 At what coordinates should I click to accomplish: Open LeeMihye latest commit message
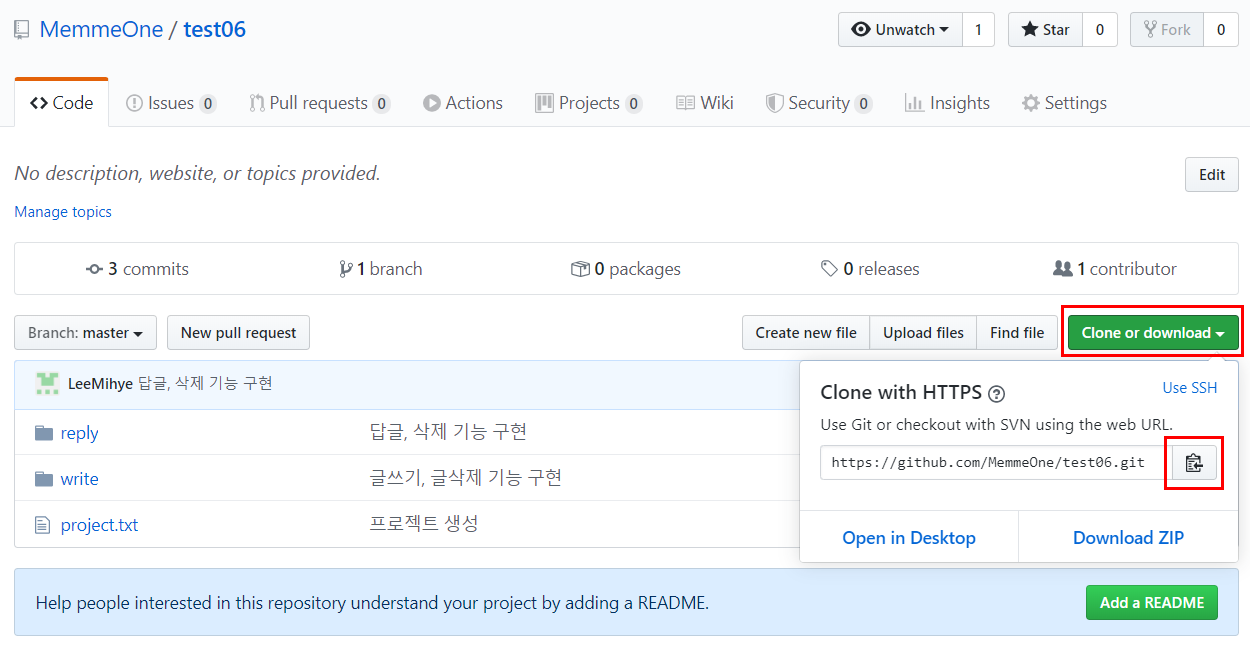(x=205, y=384)
